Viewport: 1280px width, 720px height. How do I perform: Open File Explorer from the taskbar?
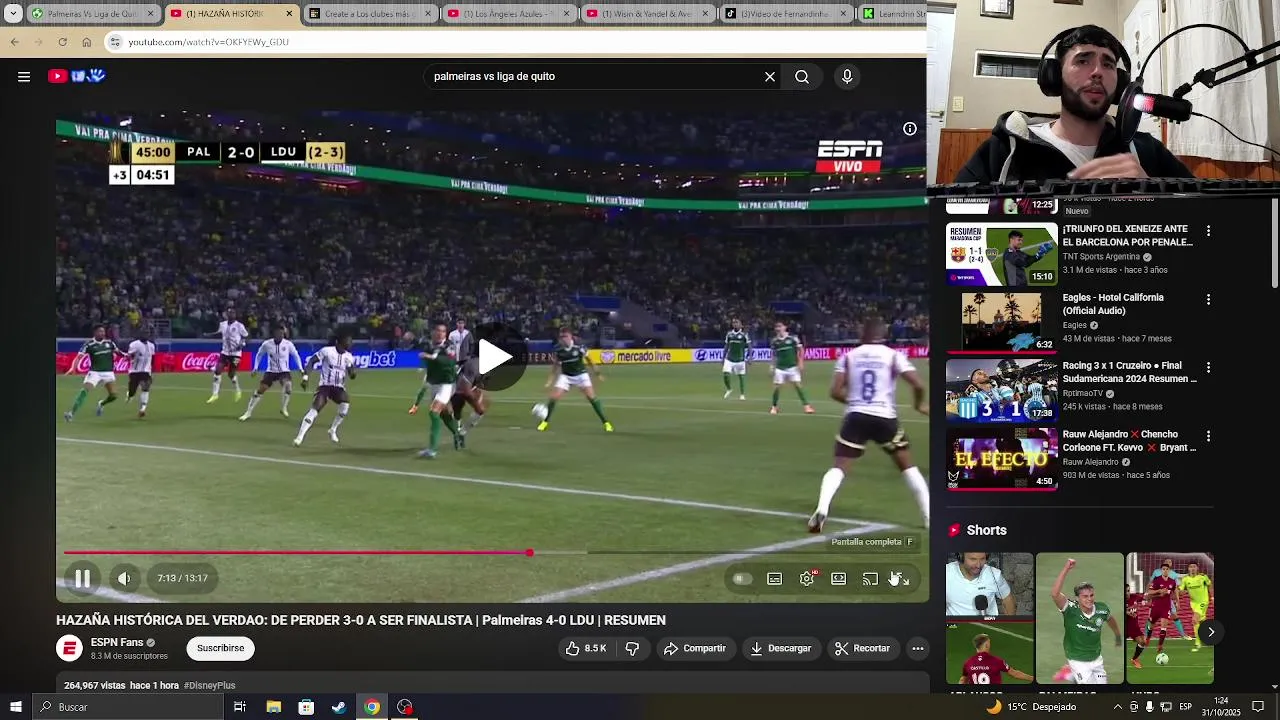point(273,707)
